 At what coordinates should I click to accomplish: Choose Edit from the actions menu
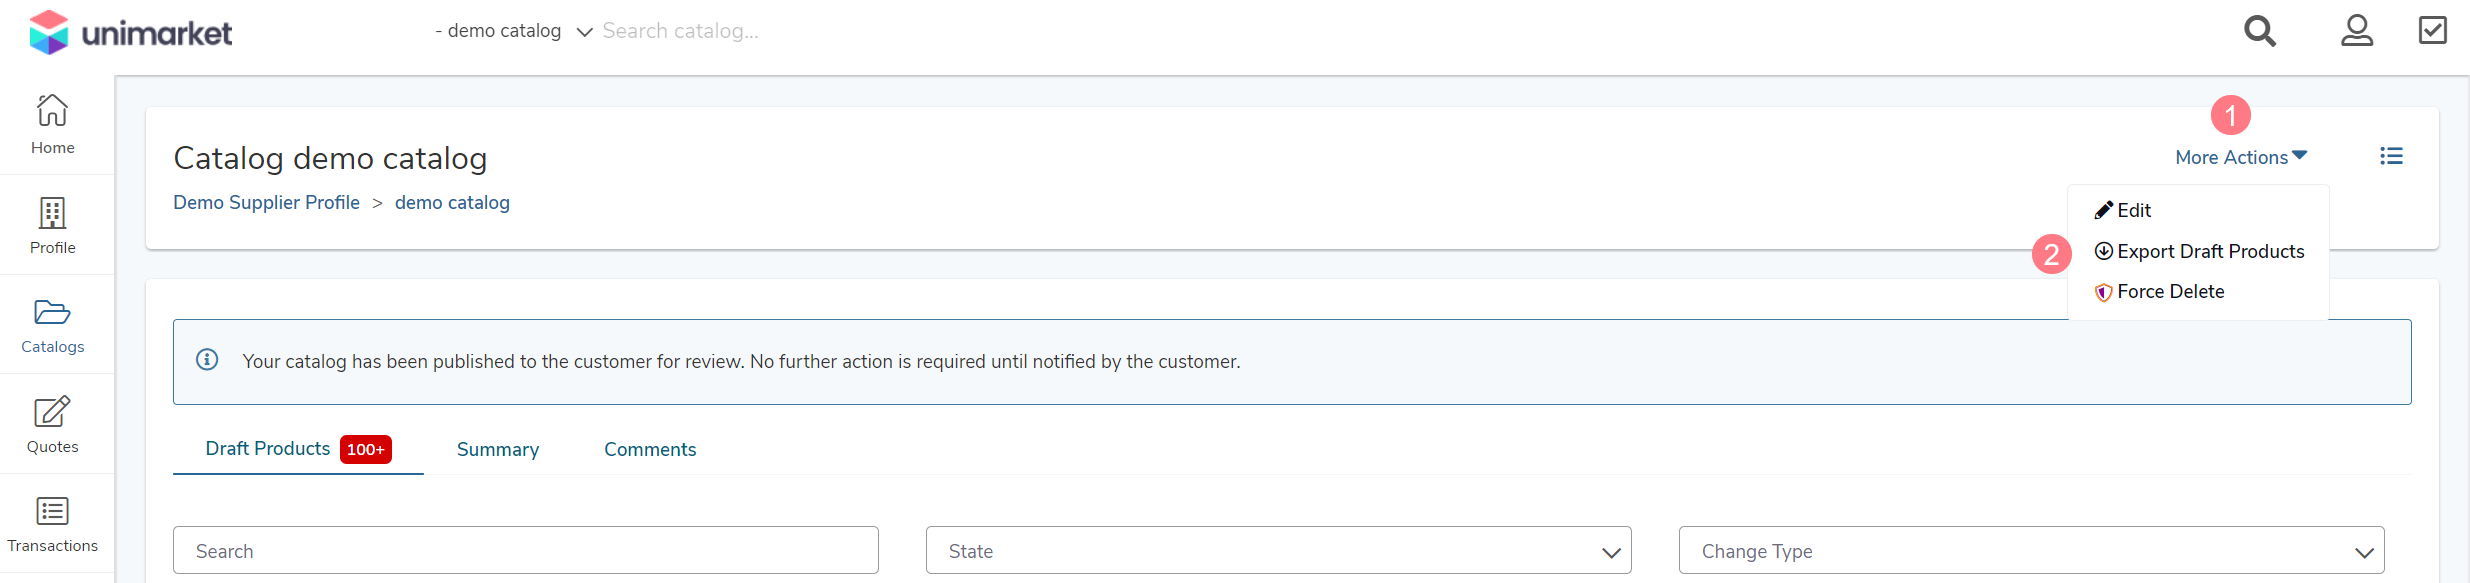[2122, 210]
